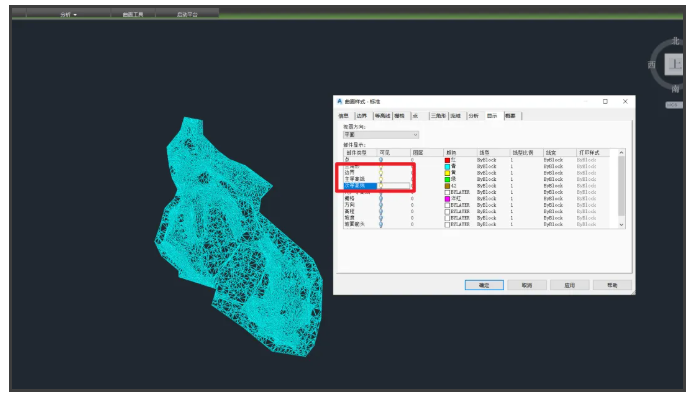
Task: Click the red color swatch in 点 row
Action: pyautogui.click(x=447, y=160)
